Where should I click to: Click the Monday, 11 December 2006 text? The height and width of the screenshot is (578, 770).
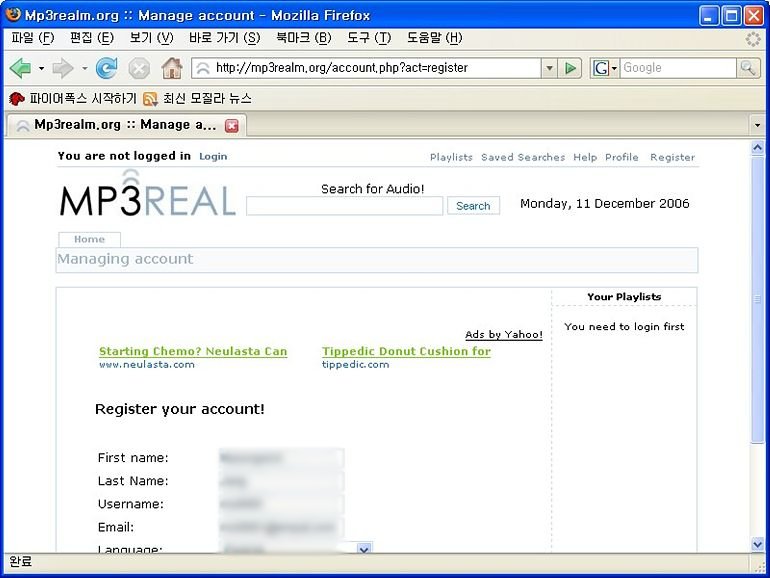tap(605, 203)
